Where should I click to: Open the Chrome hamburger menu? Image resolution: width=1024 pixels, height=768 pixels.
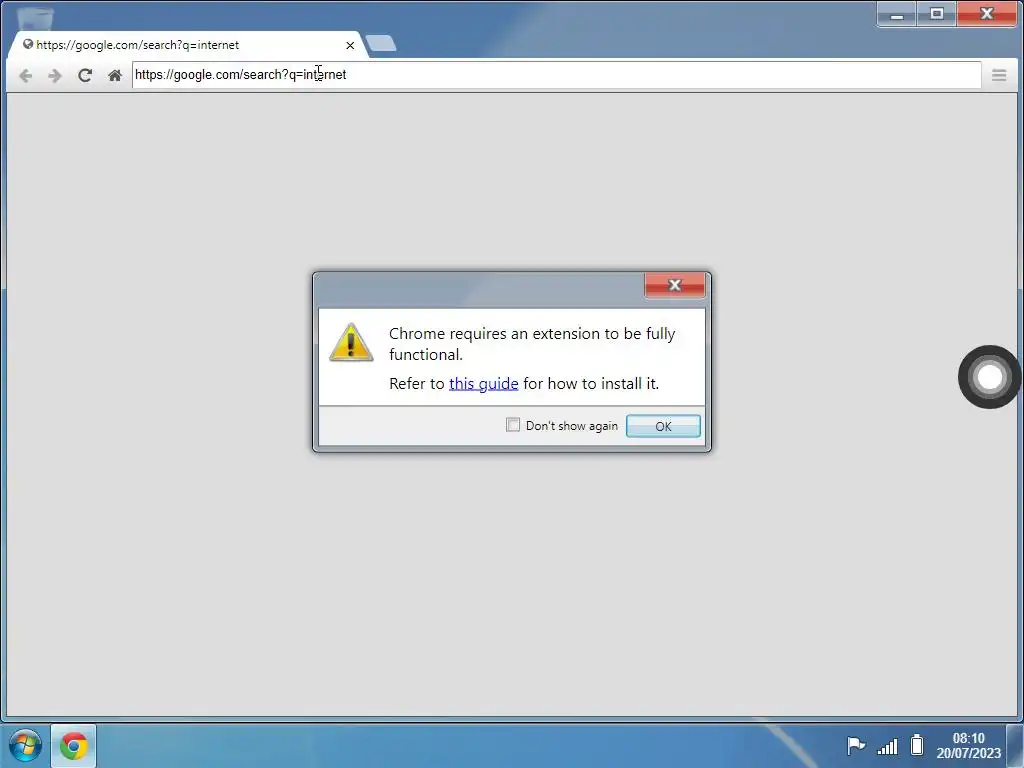pyautogui.click(x=999, y=75)
